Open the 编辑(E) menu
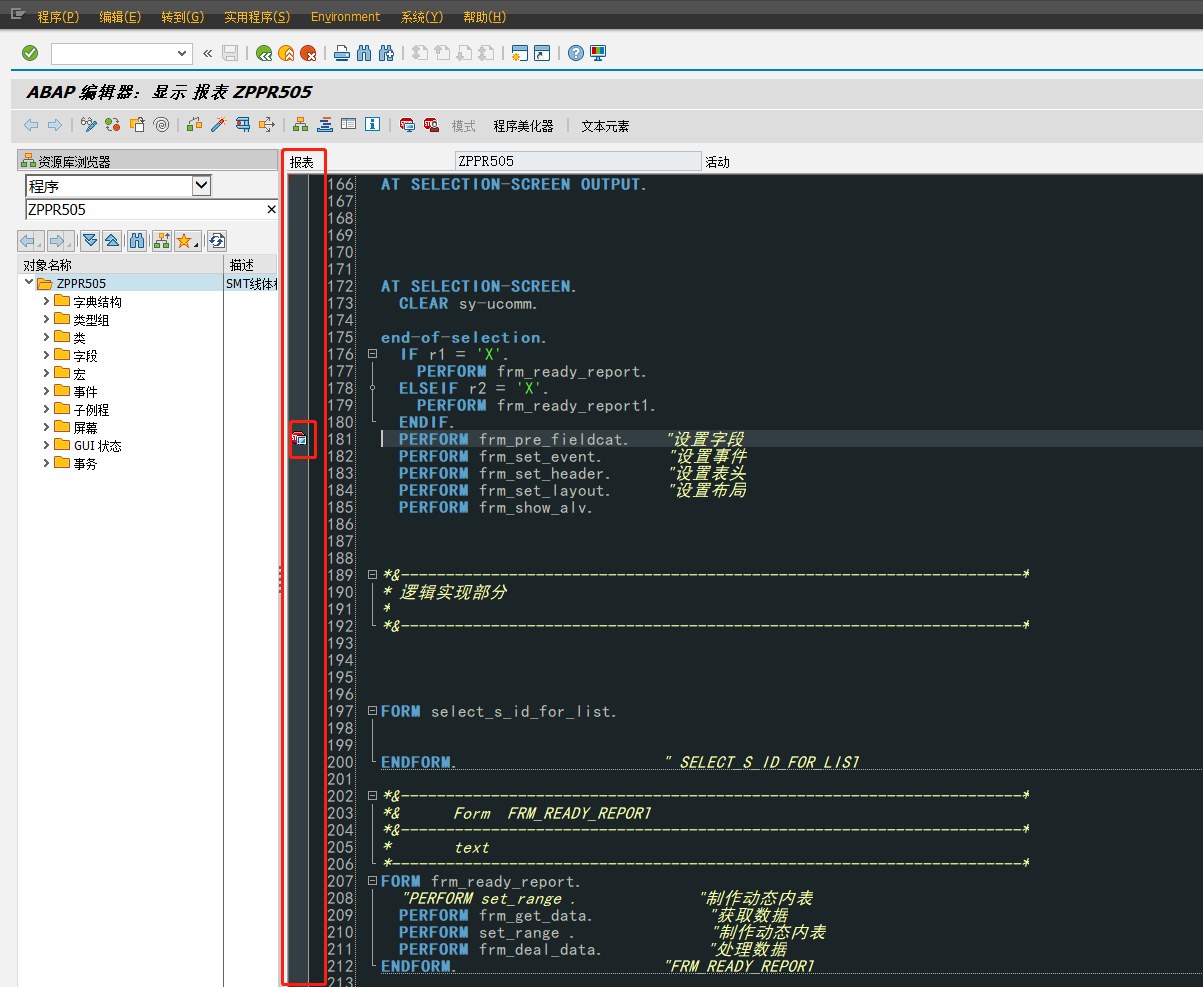1203x987 pixels. [x=121, y=17]
